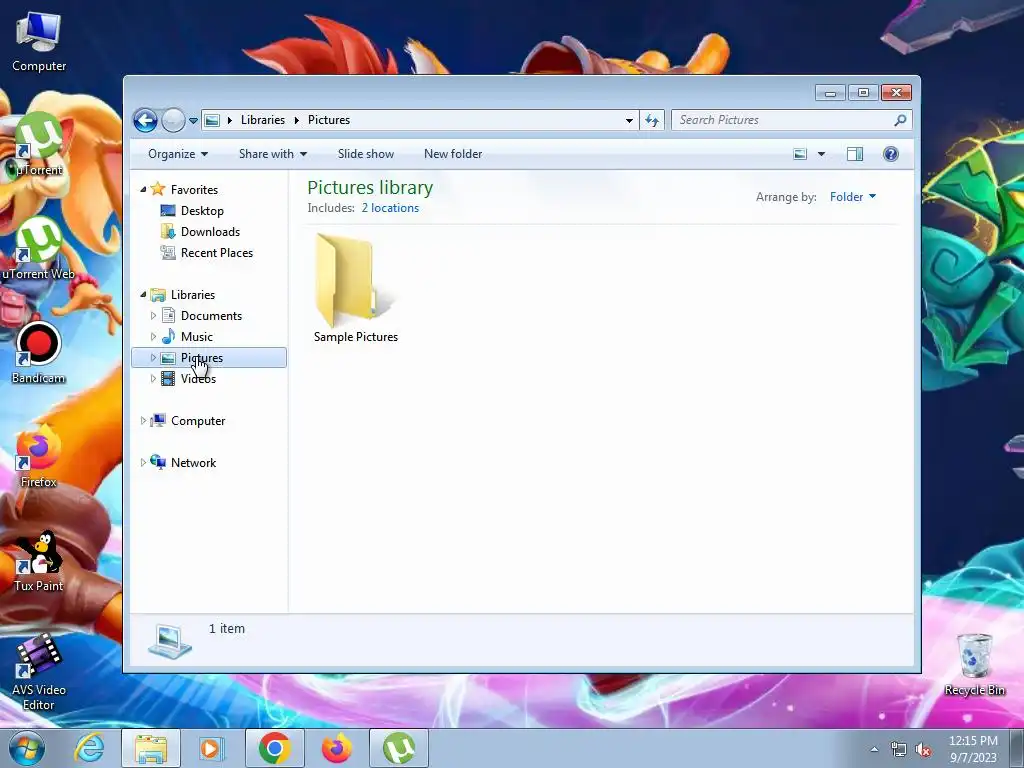Open the address bar history dropdown
The width and height of the screenshot is (1024, 768).
[x=629, y=120]
